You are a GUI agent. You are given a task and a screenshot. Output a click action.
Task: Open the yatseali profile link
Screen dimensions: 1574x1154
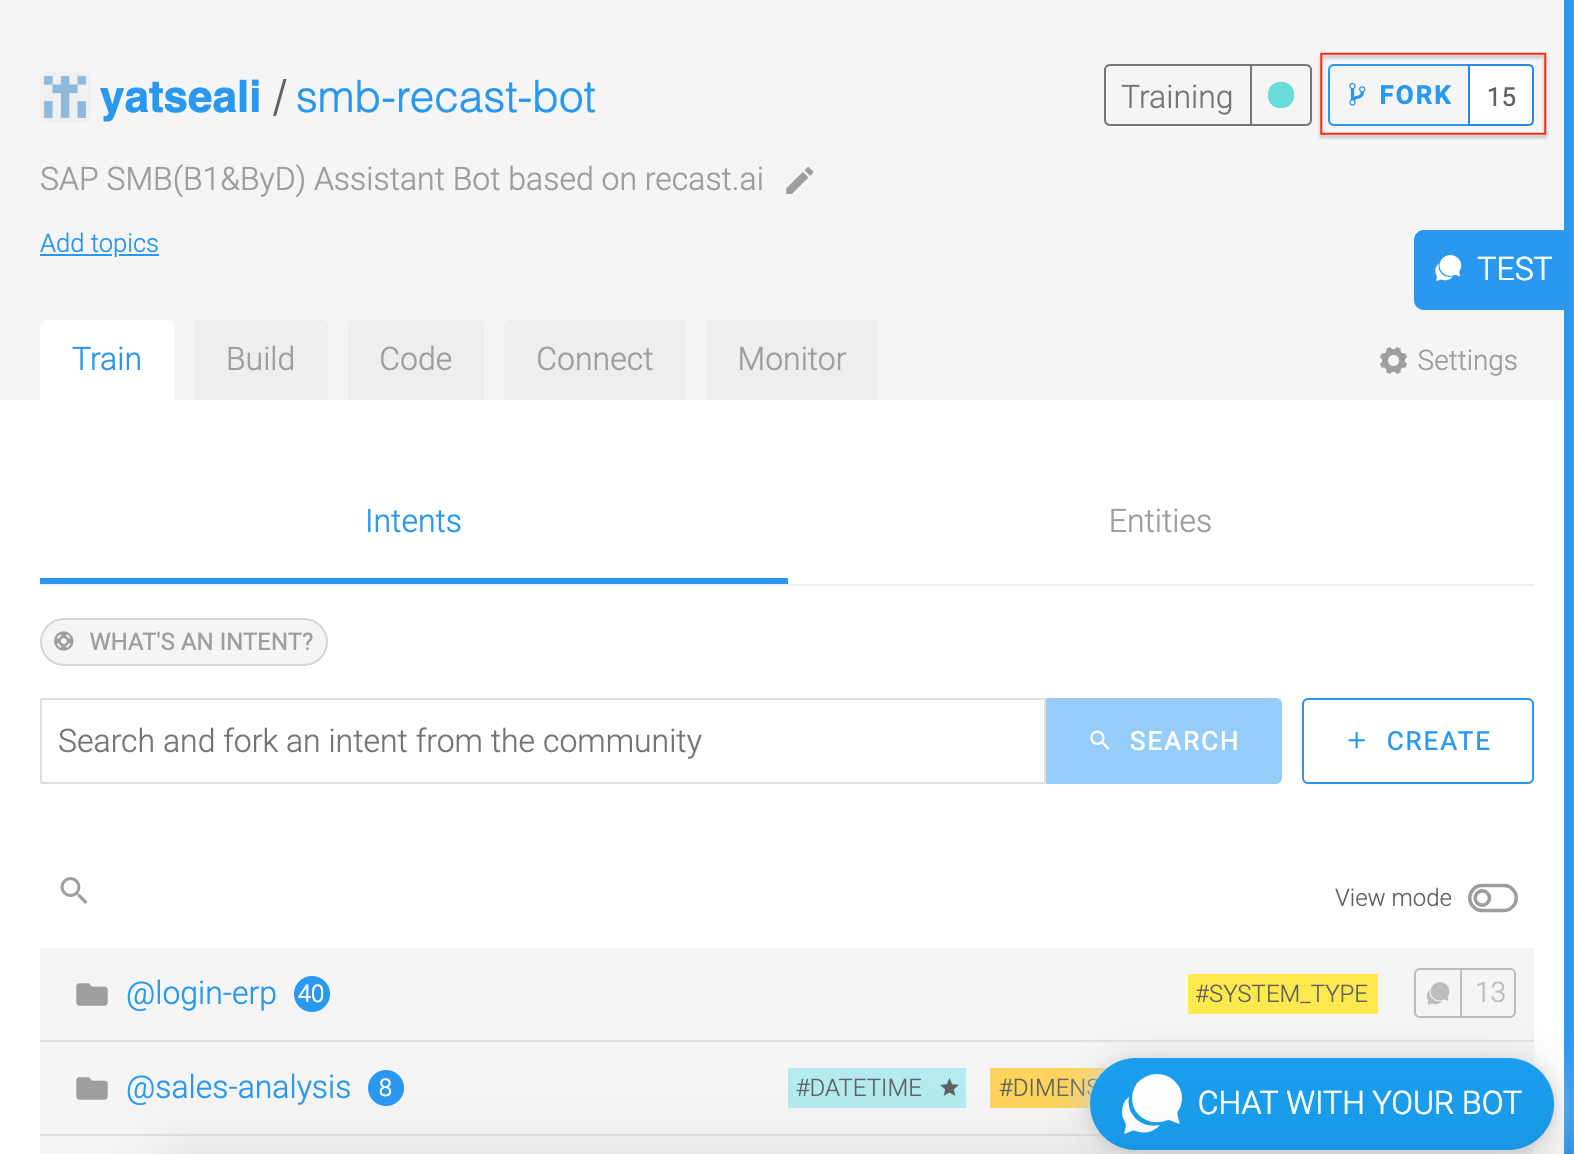(180, 97)
